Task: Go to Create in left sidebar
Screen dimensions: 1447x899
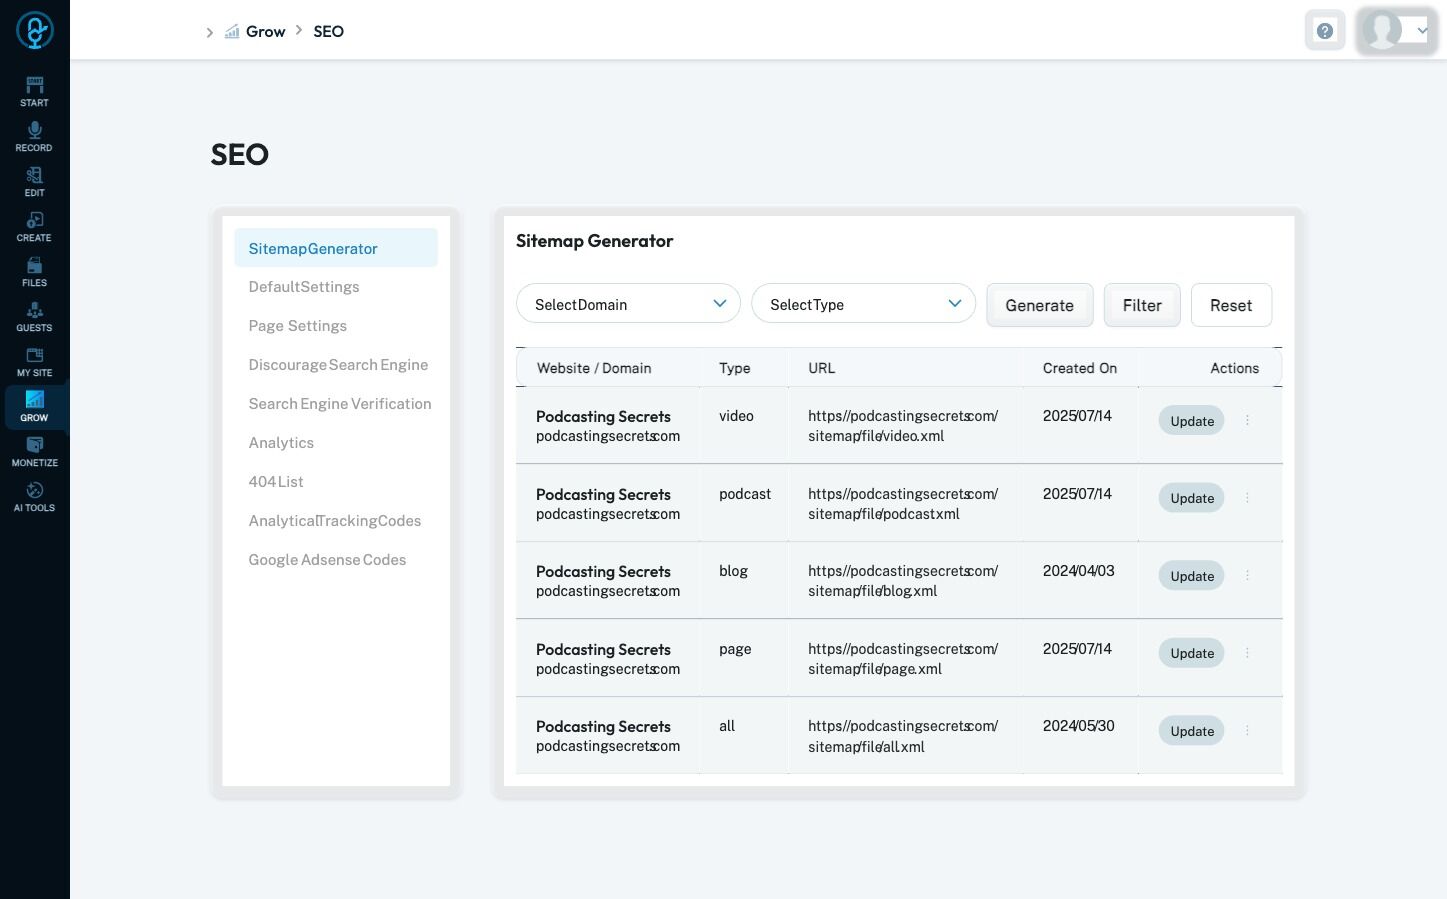Action: coord(34,227)
